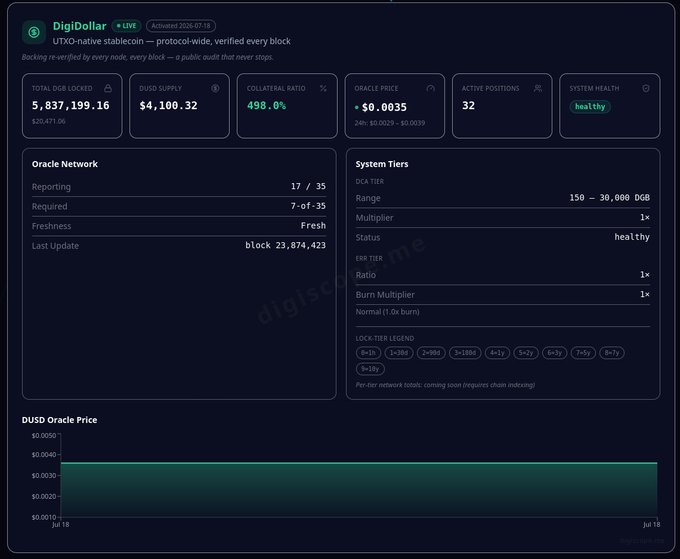
Task: Click the Normal (1.0x burn) note
Action: click(387, 311)
